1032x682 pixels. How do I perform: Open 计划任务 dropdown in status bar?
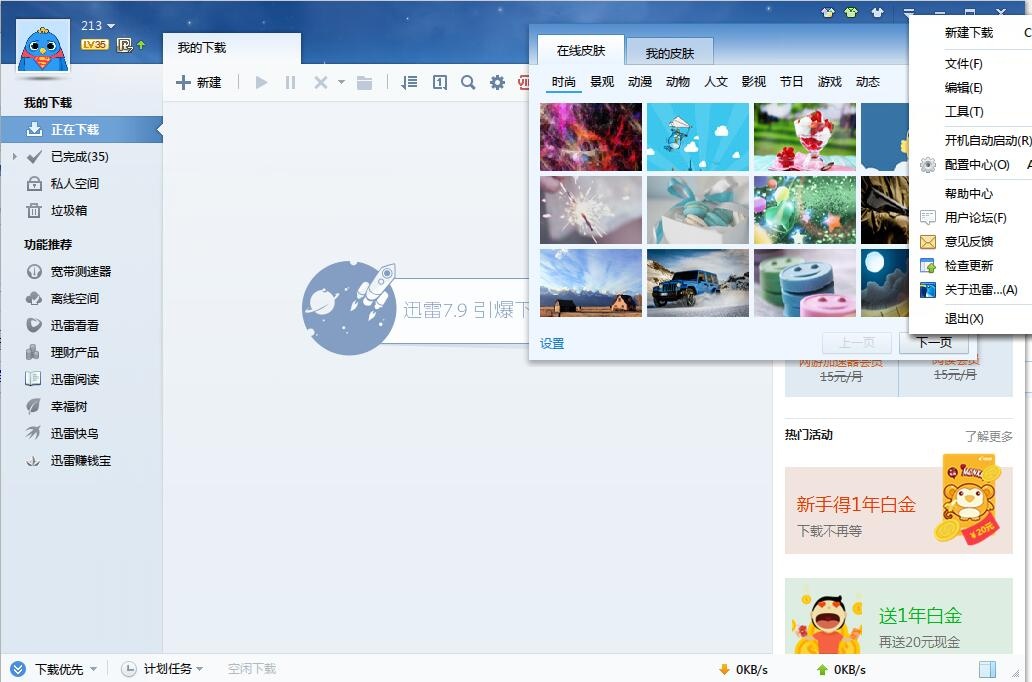163,669
